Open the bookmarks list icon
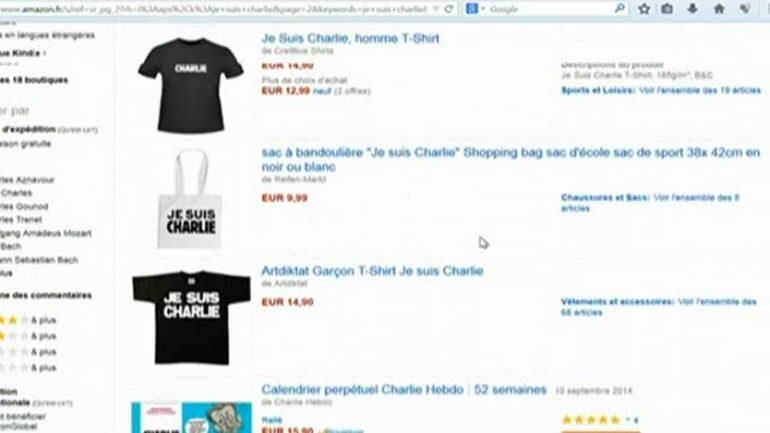Image resolution: width=770 pixels, height=433 pixels. 667,8
